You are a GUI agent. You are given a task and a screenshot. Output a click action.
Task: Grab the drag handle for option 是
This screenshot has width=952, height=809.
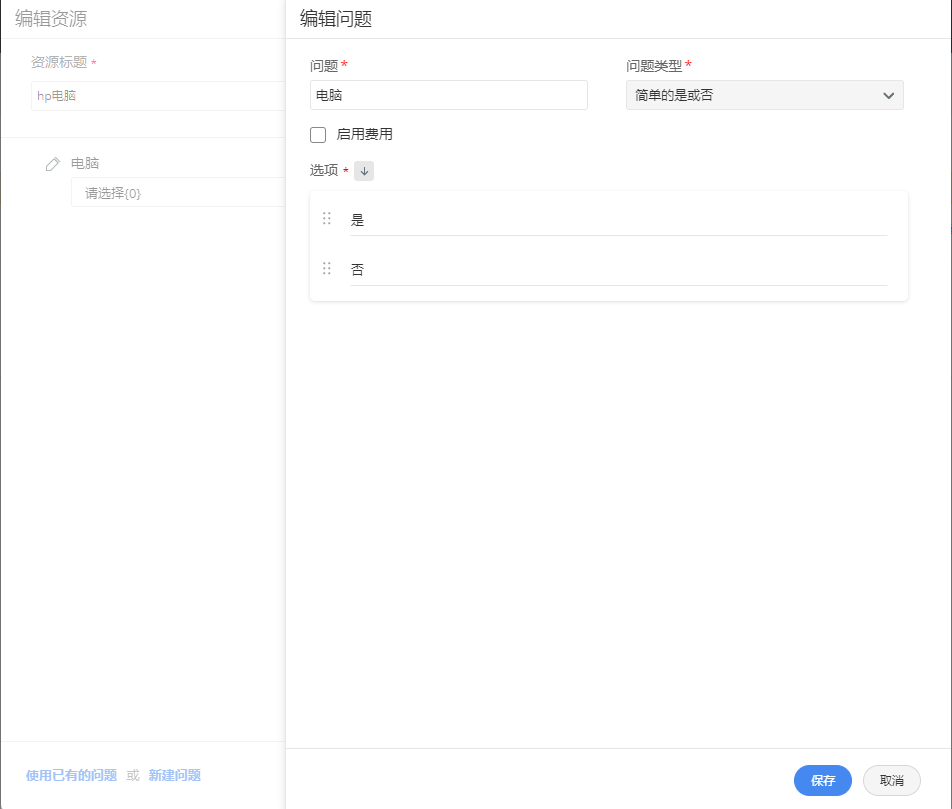point(327,219)
